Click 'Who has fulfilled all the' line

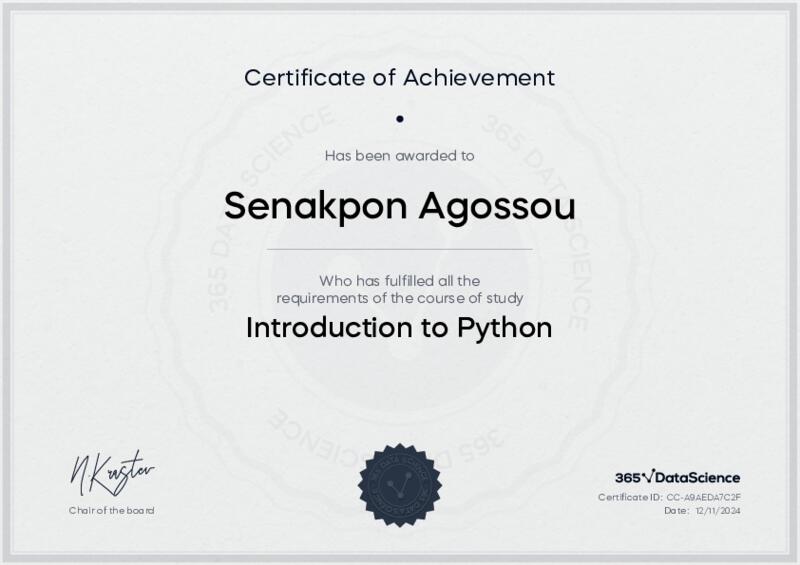pos(399,281)
